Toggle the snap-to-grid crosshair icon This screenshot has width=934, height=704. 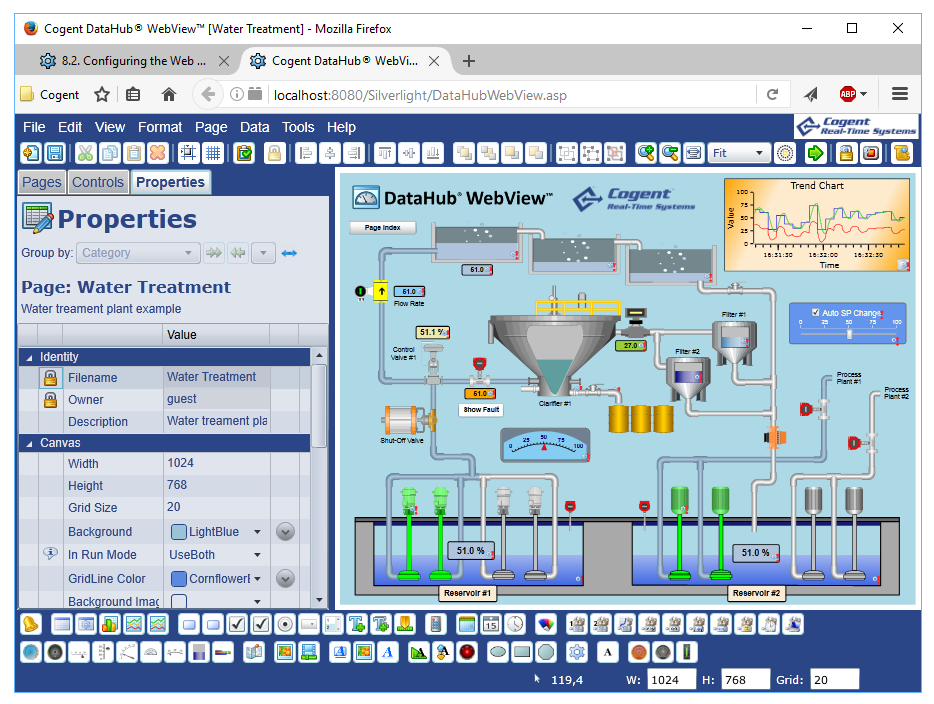(188, 154)
